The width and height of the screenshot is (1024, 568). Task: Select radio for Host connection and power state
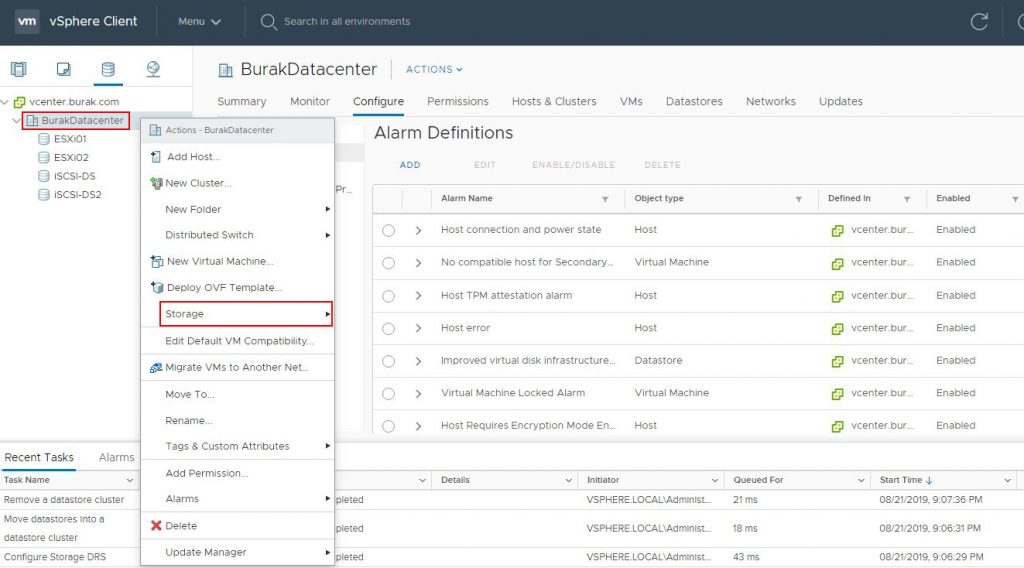click(389, 230)
